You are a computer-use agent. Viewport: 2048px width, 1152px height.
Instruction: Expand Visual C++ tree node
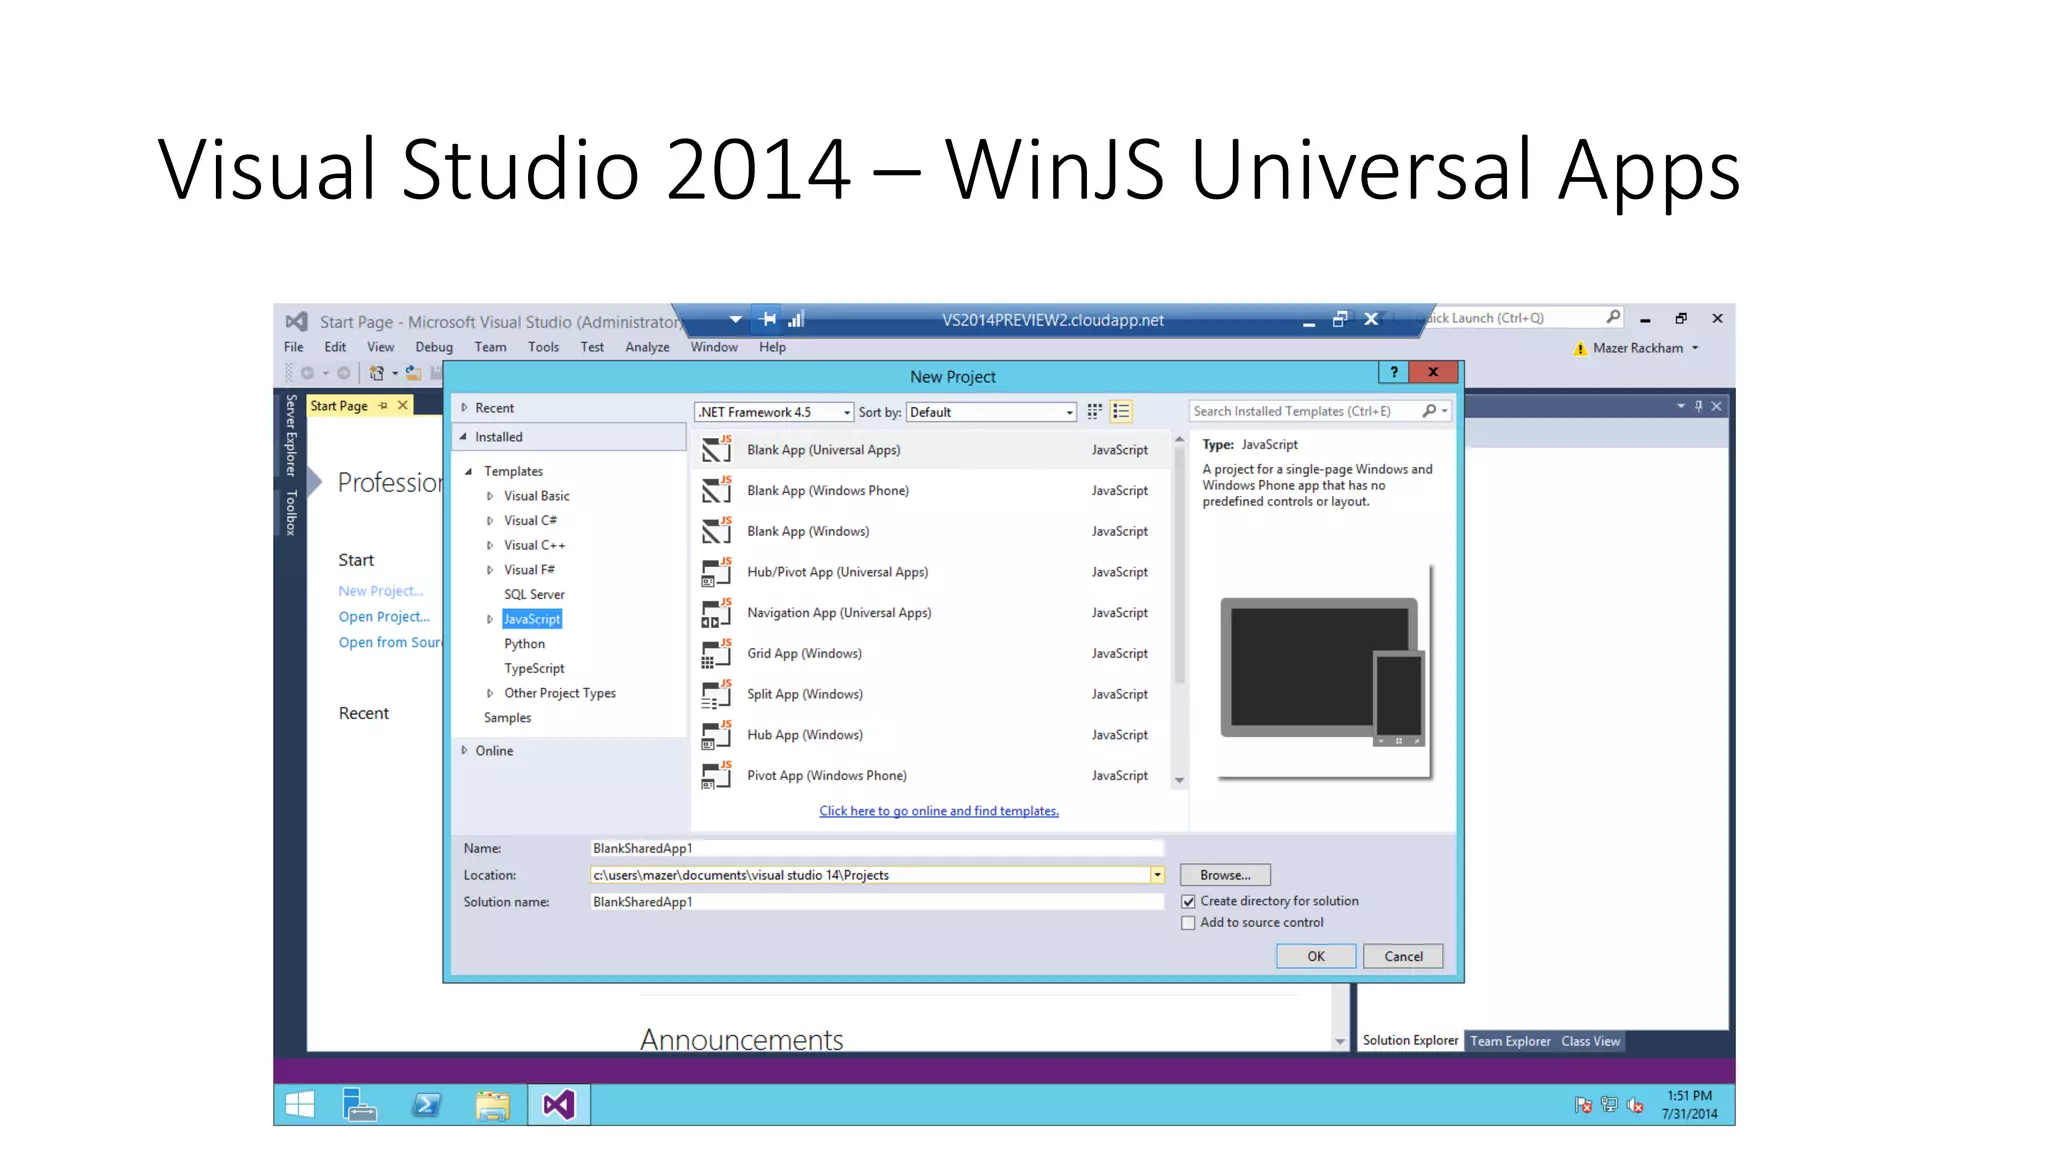[489, 545]
